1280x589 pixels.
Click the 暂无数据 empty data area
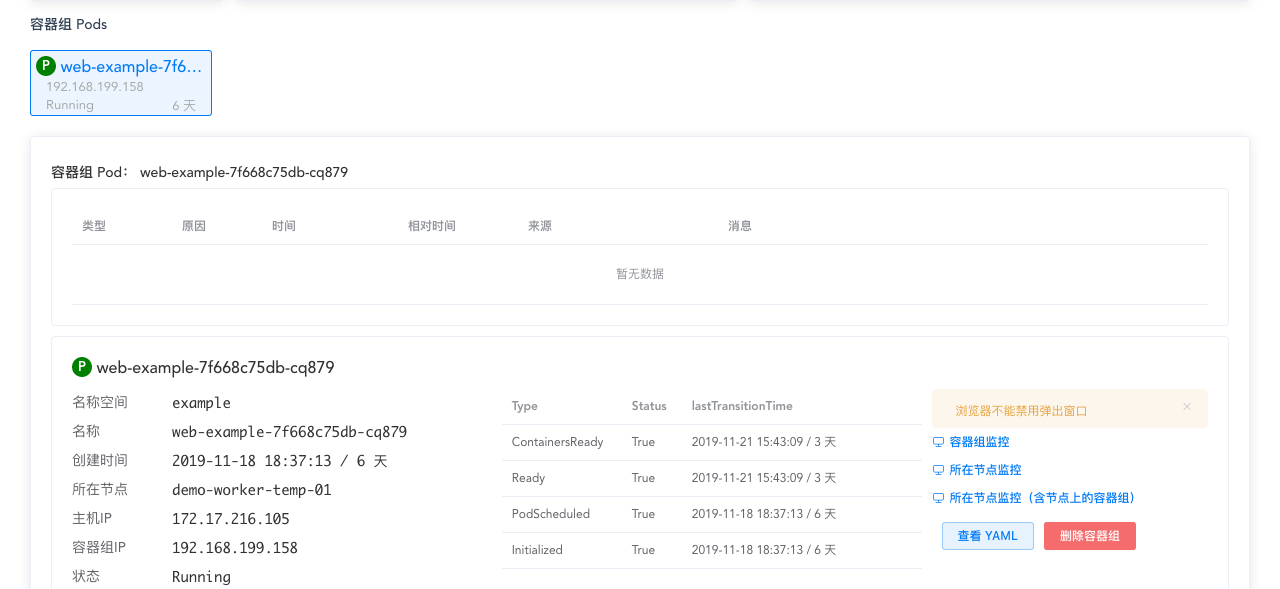pyautogui.click(x=639, y=273)
